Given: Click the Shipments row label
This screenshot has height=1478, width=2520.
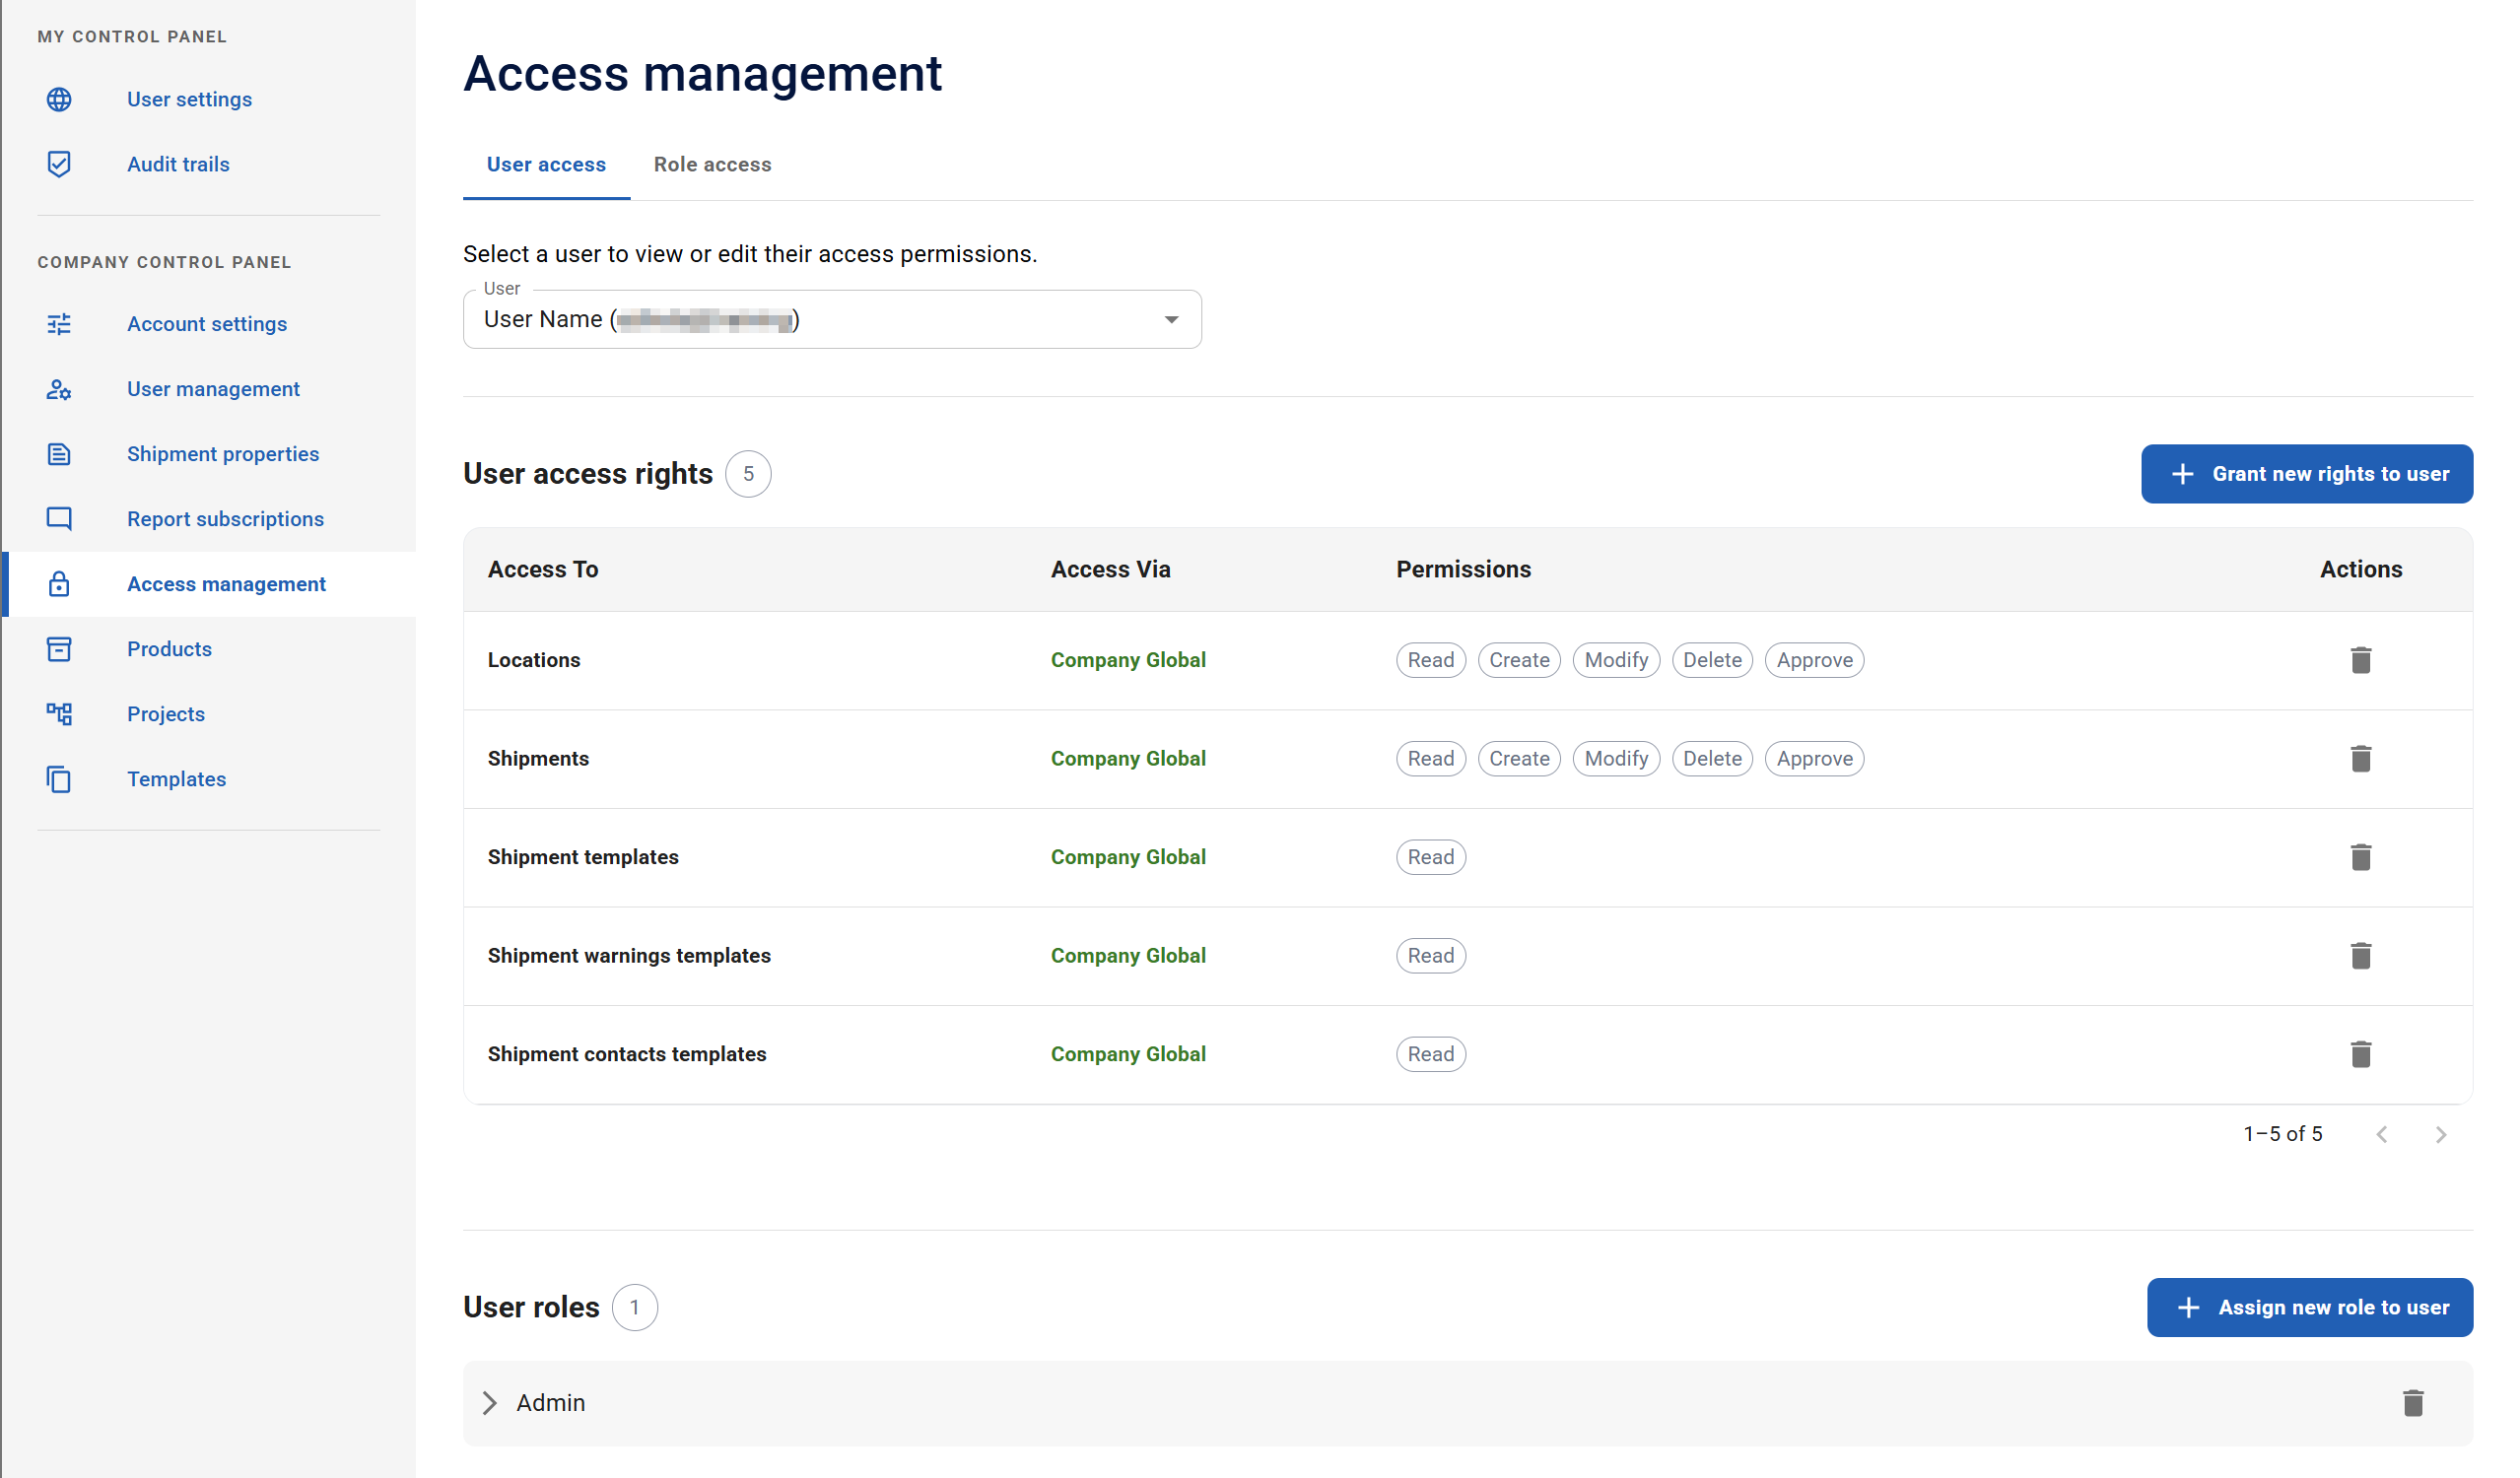Looking at the screenshot, I should pyautogui.click(x=538, y=759).
